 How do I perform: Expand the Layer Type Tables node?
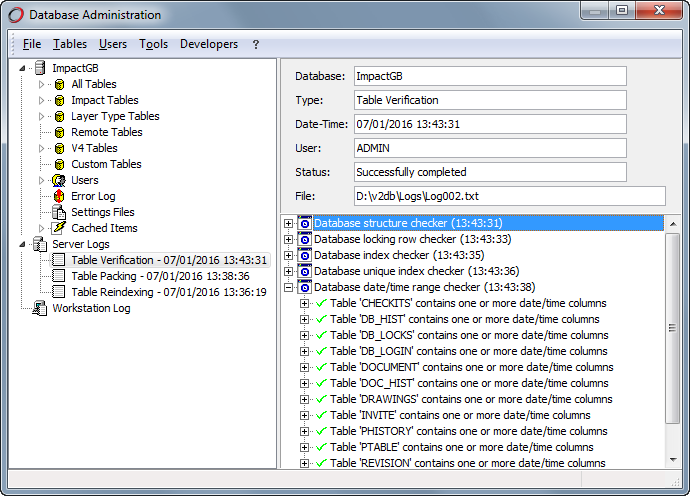(x=41, y=116)
